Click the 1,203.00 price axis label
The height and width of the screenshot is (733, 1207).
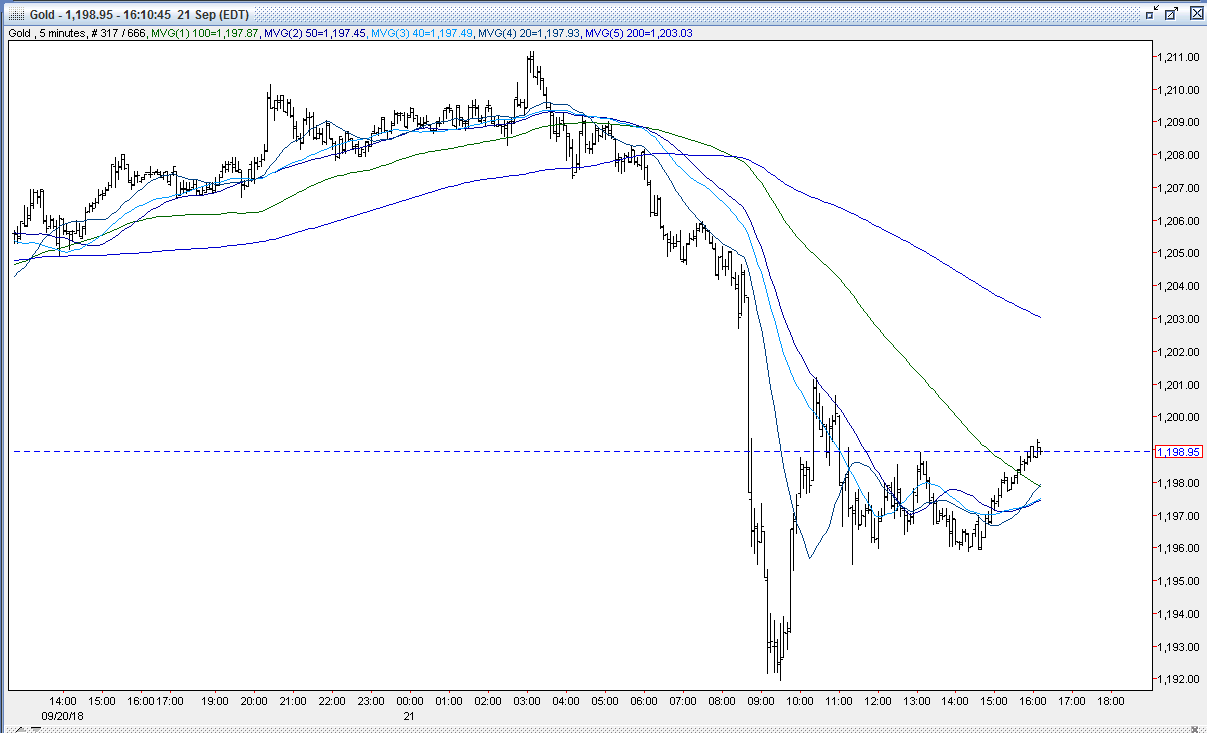coord(1178,319)
